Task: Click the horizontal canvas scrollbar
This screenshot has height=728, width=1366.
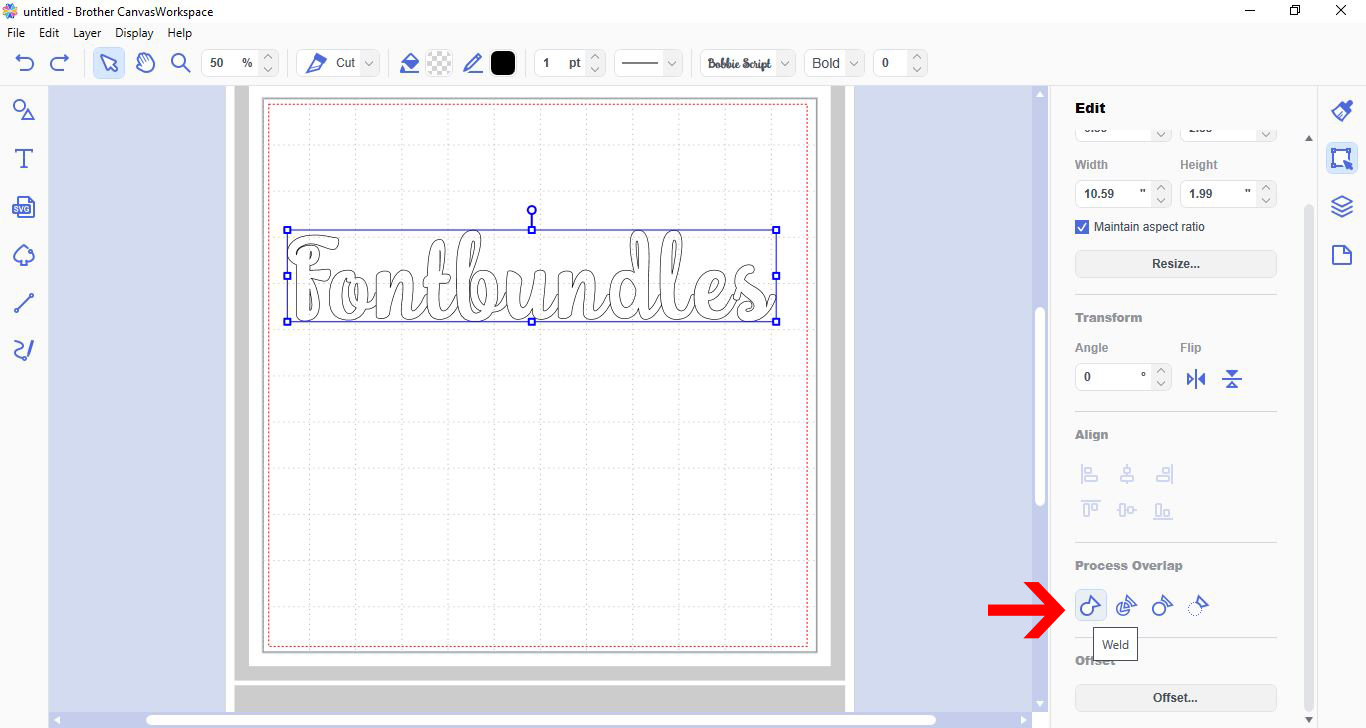Action: point(540,720)
